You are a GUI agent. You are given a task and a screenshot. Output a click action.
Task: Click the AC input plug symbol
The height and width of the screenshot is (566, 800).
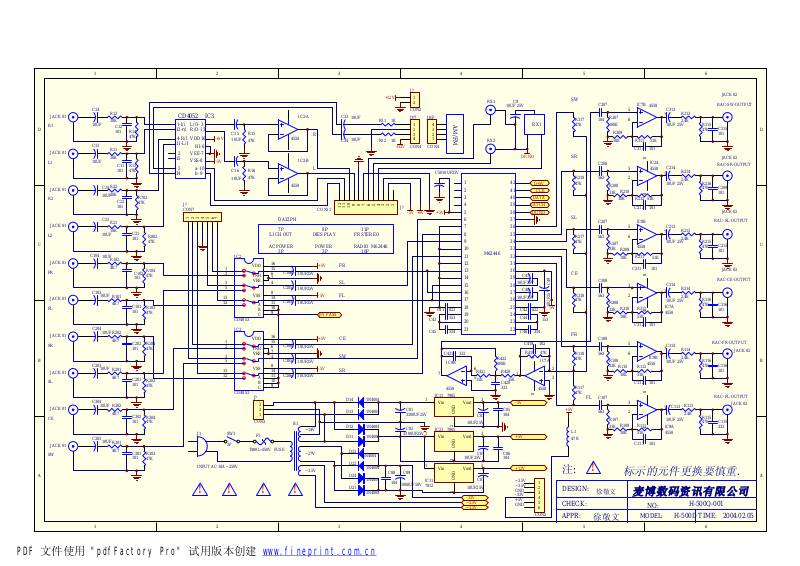(x=203, y=444)
